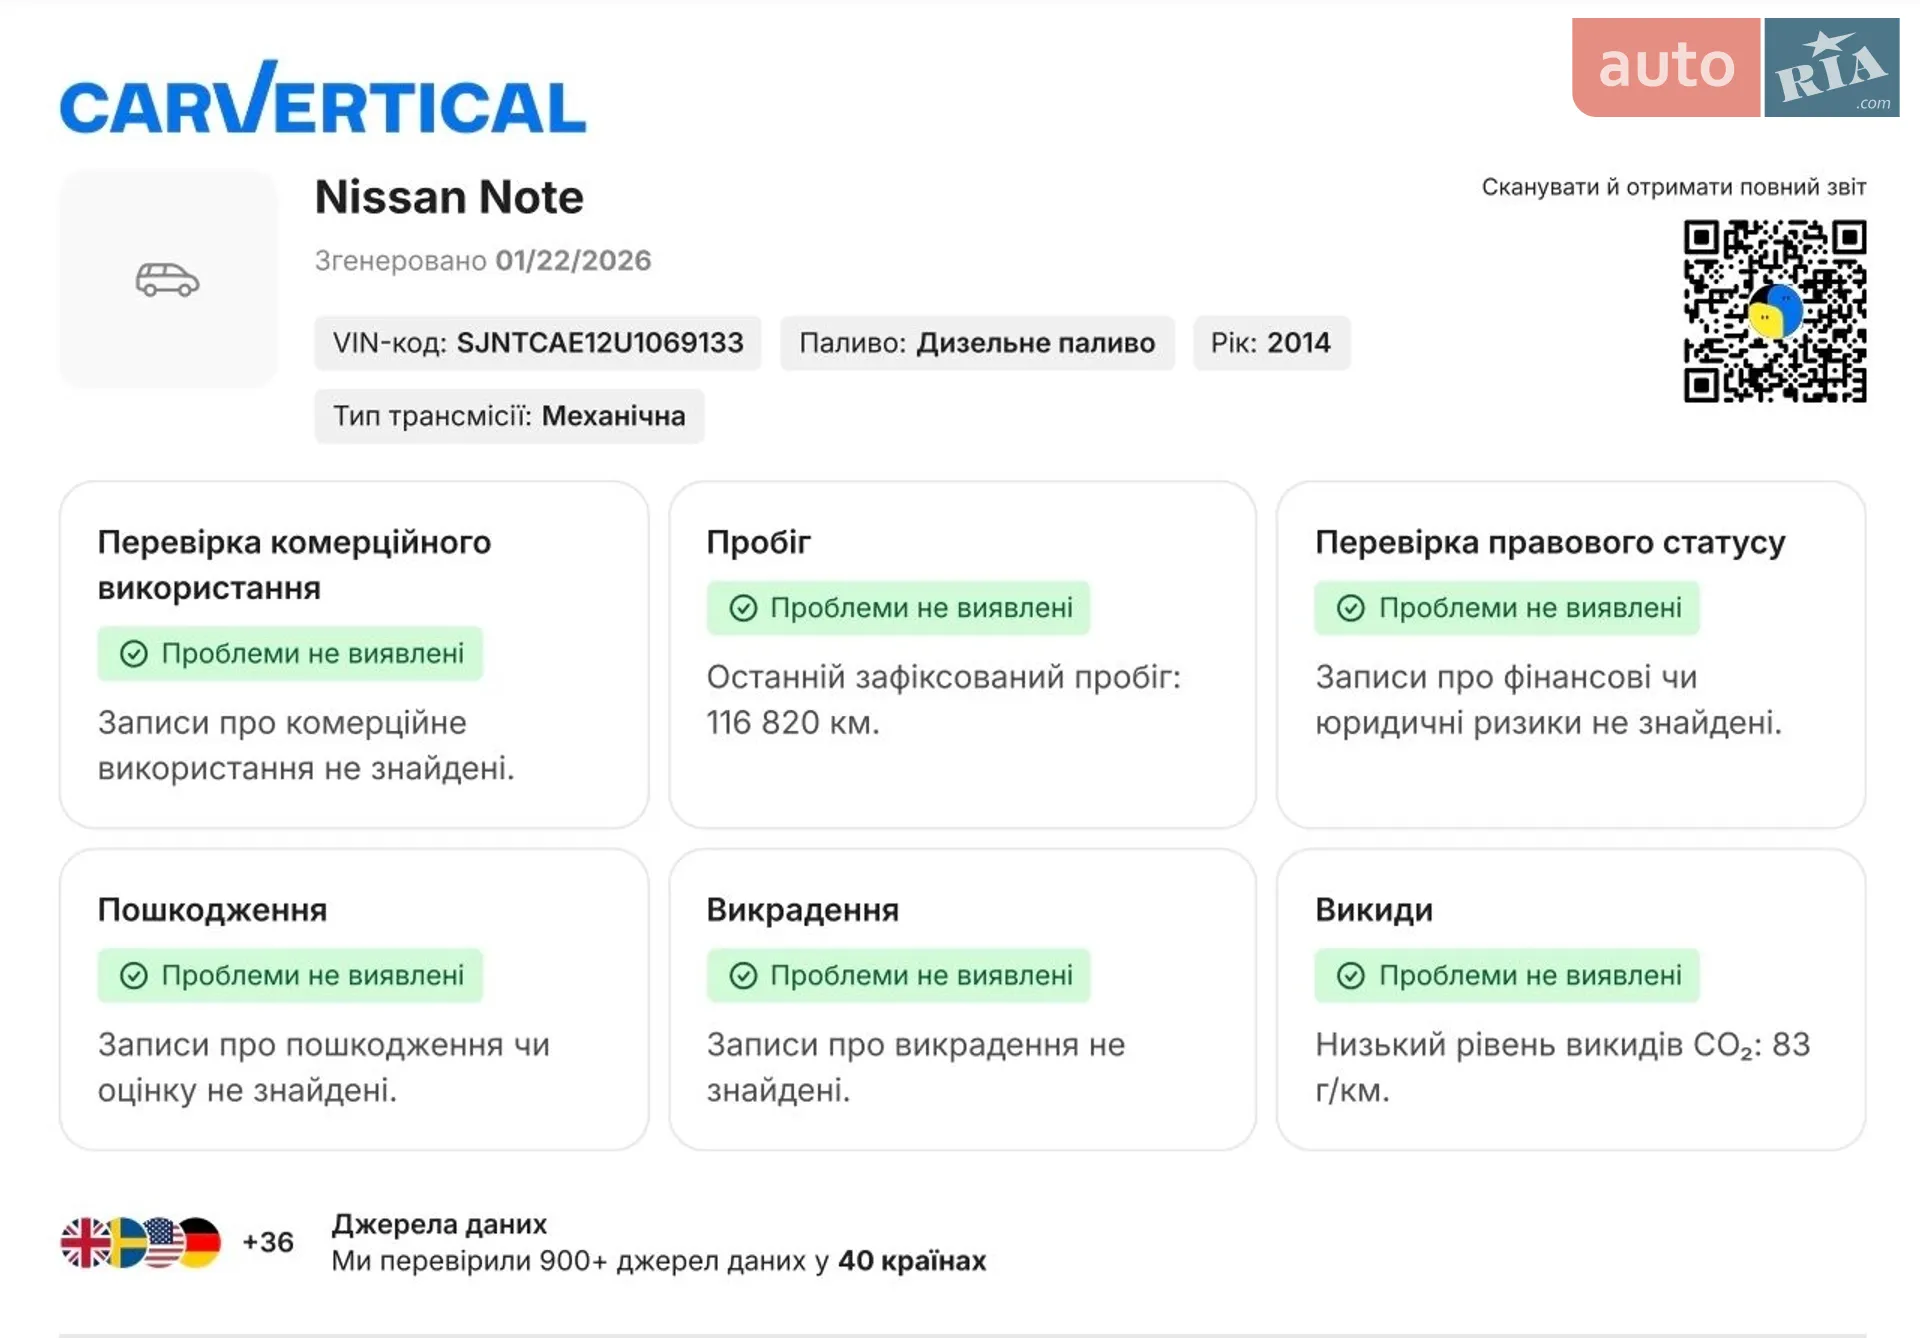Click the text about фінансові чи юридичні ризики
The image size is (1920, 1338).
(x=1549, y=700)
